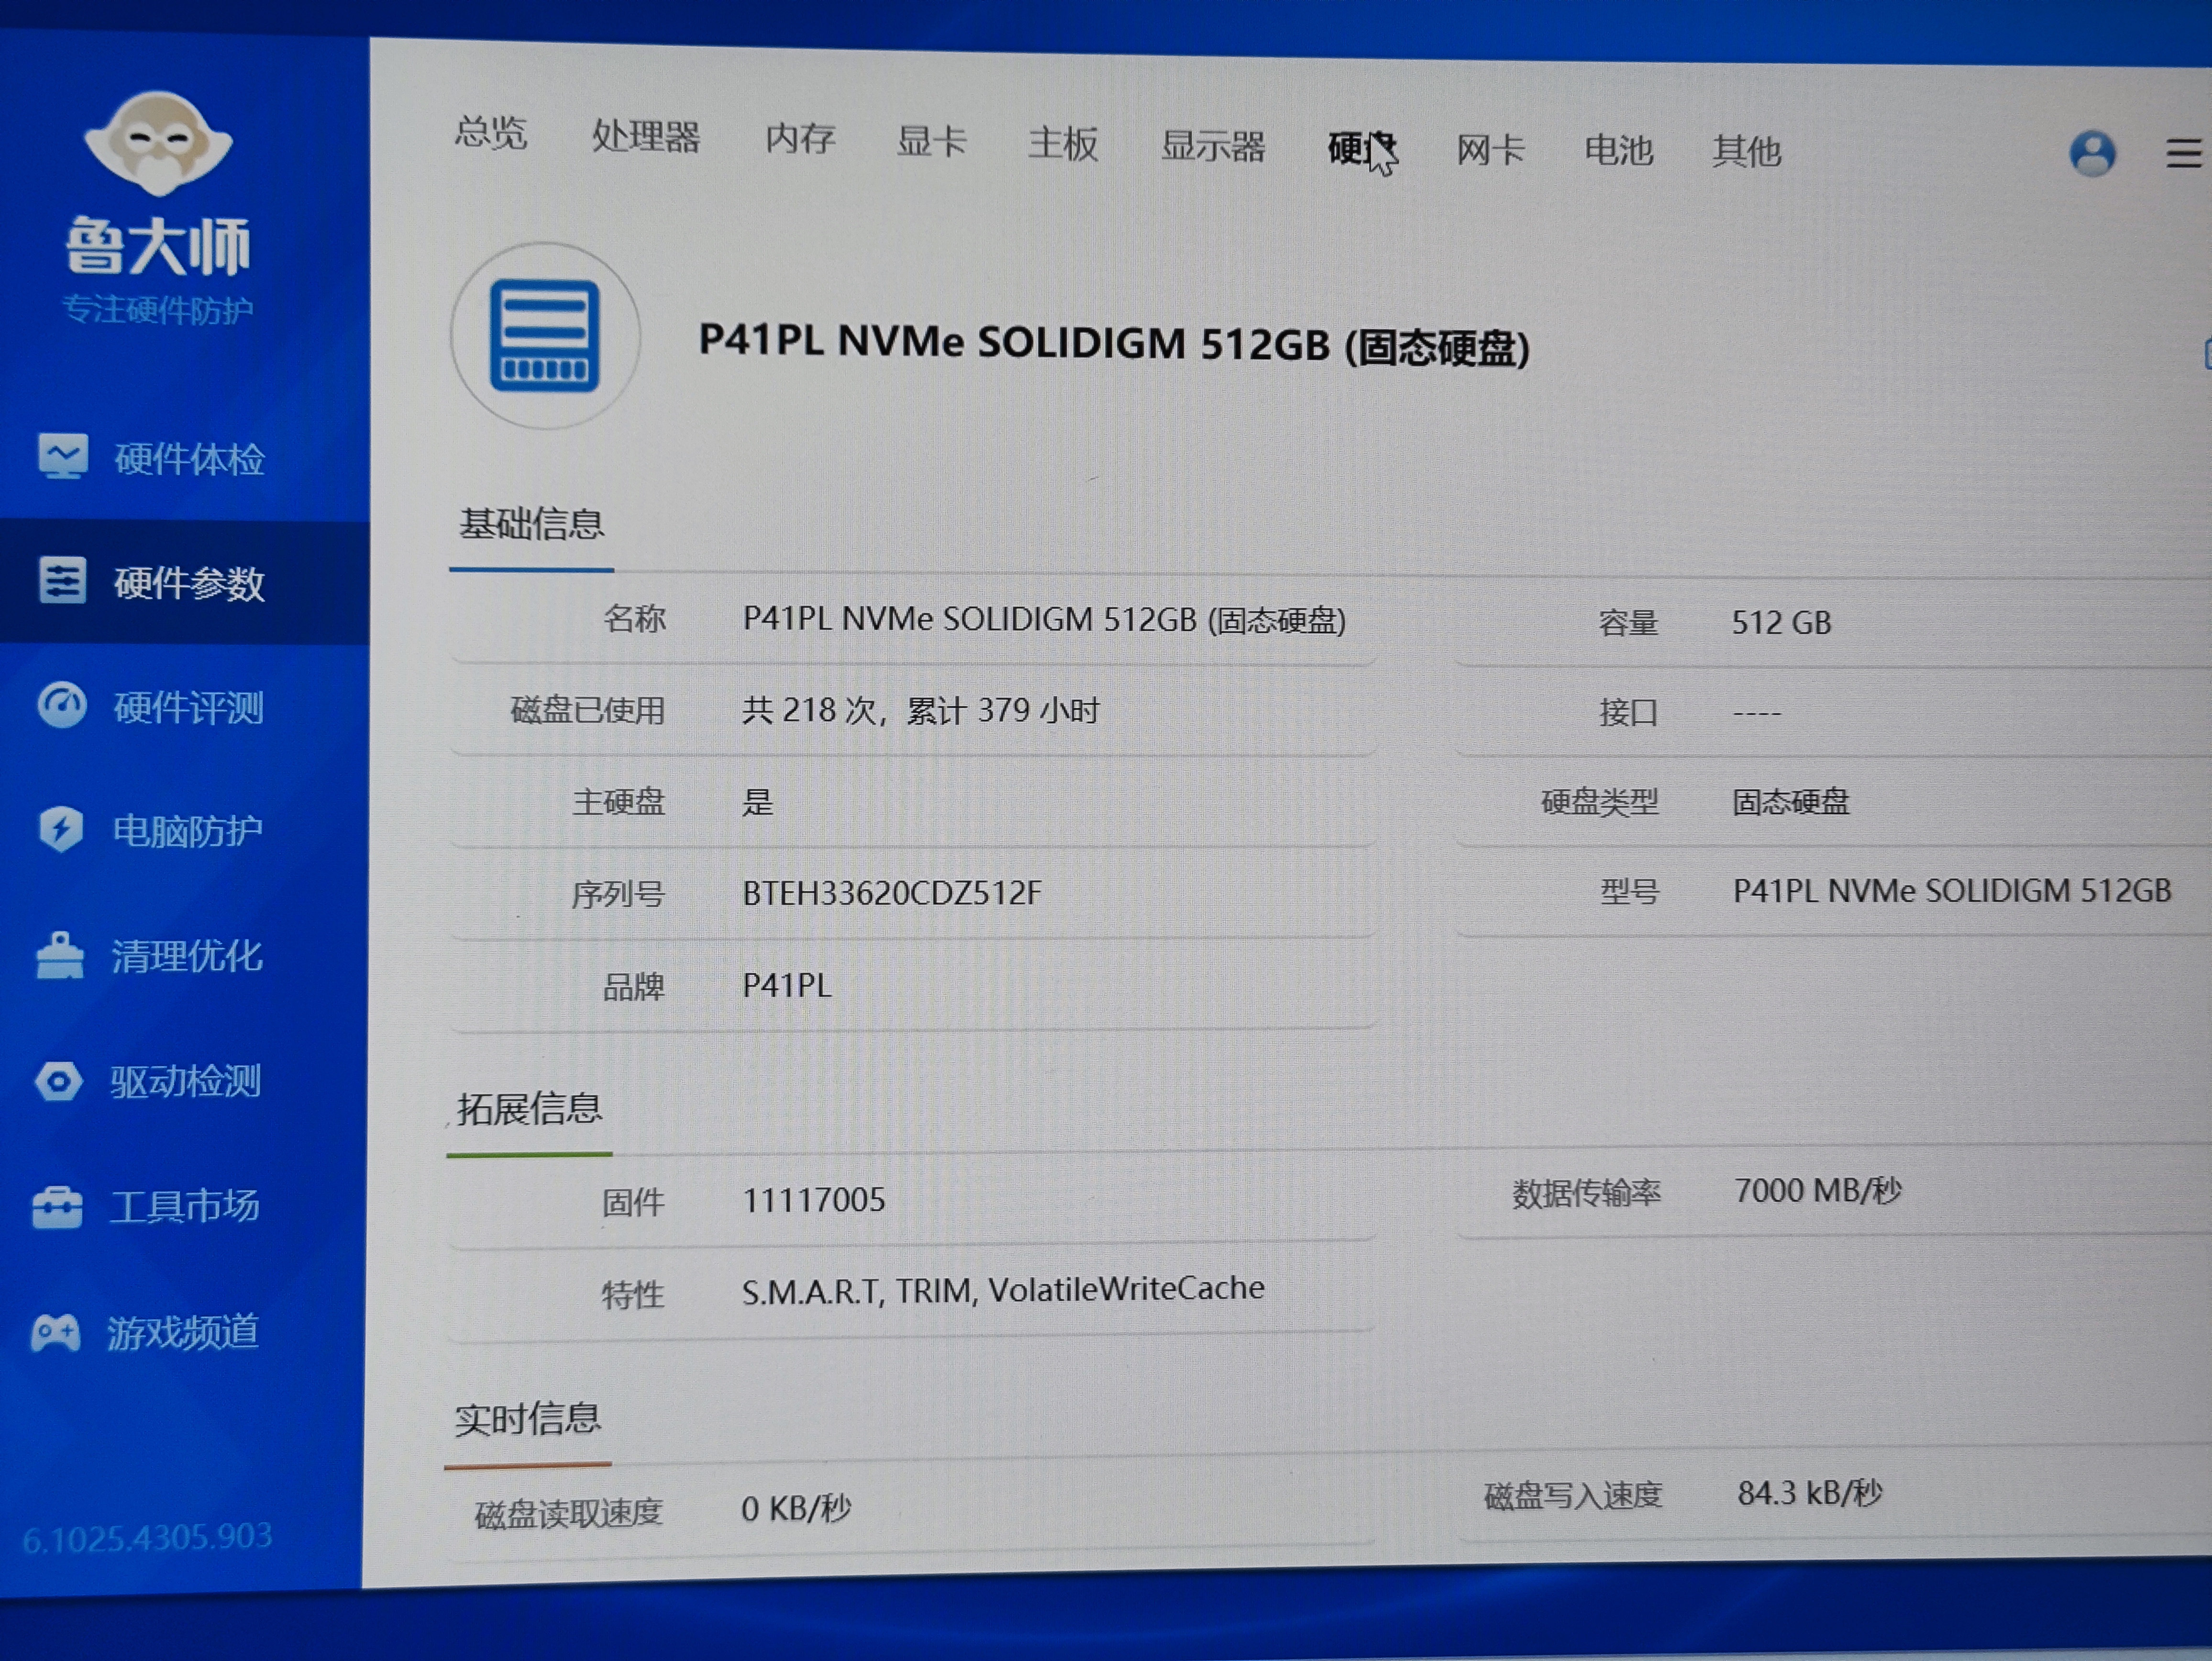Image resolution: width=2212 pixels, height=1661 pixels.
Task: Click serial number BTEH33620CDZ512F
Action: (x=891, y=892)
